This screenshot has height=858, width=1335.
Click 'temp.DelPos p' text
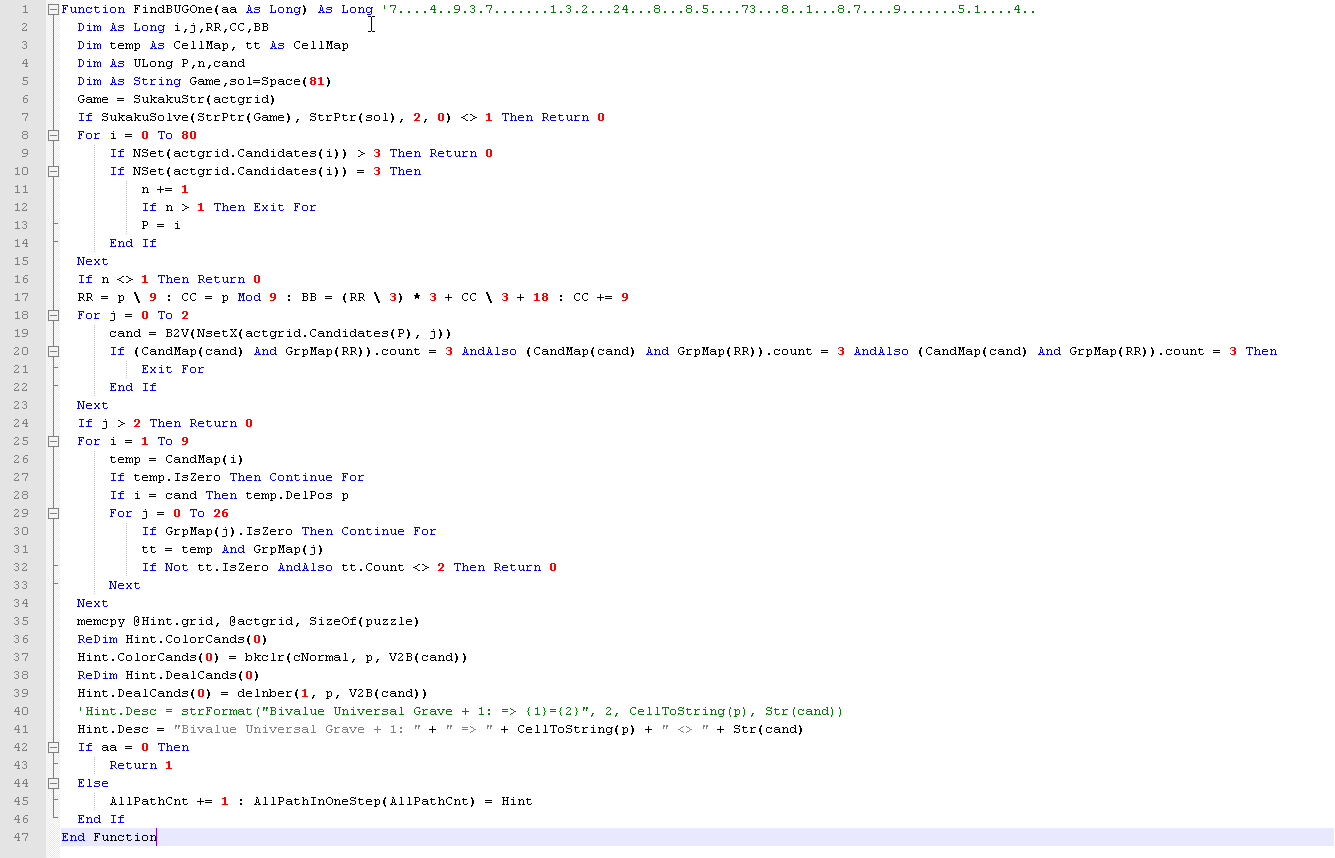pos(297,495)
